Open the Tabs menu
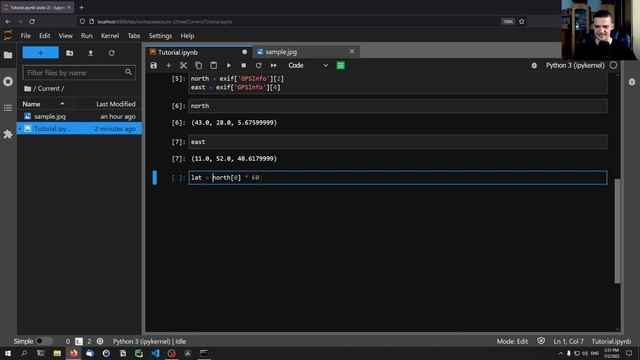 coord(134,36)
